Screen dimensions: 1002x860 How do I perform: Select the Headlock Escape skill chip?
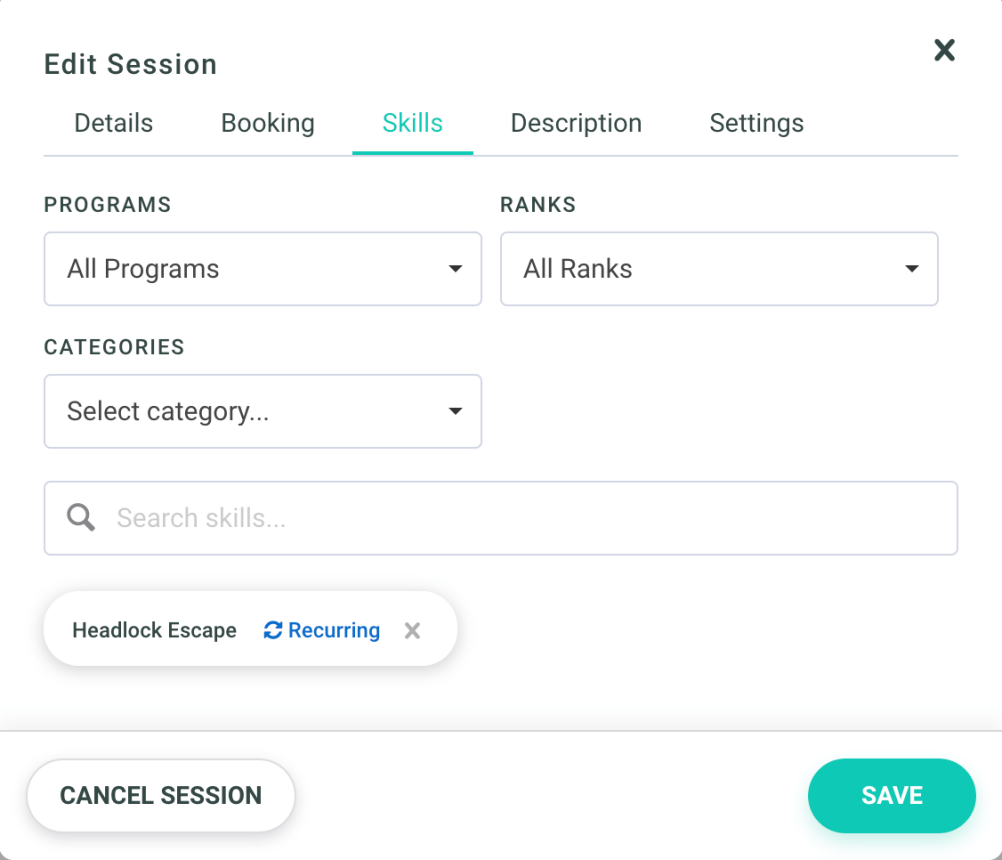pos(154,630)
